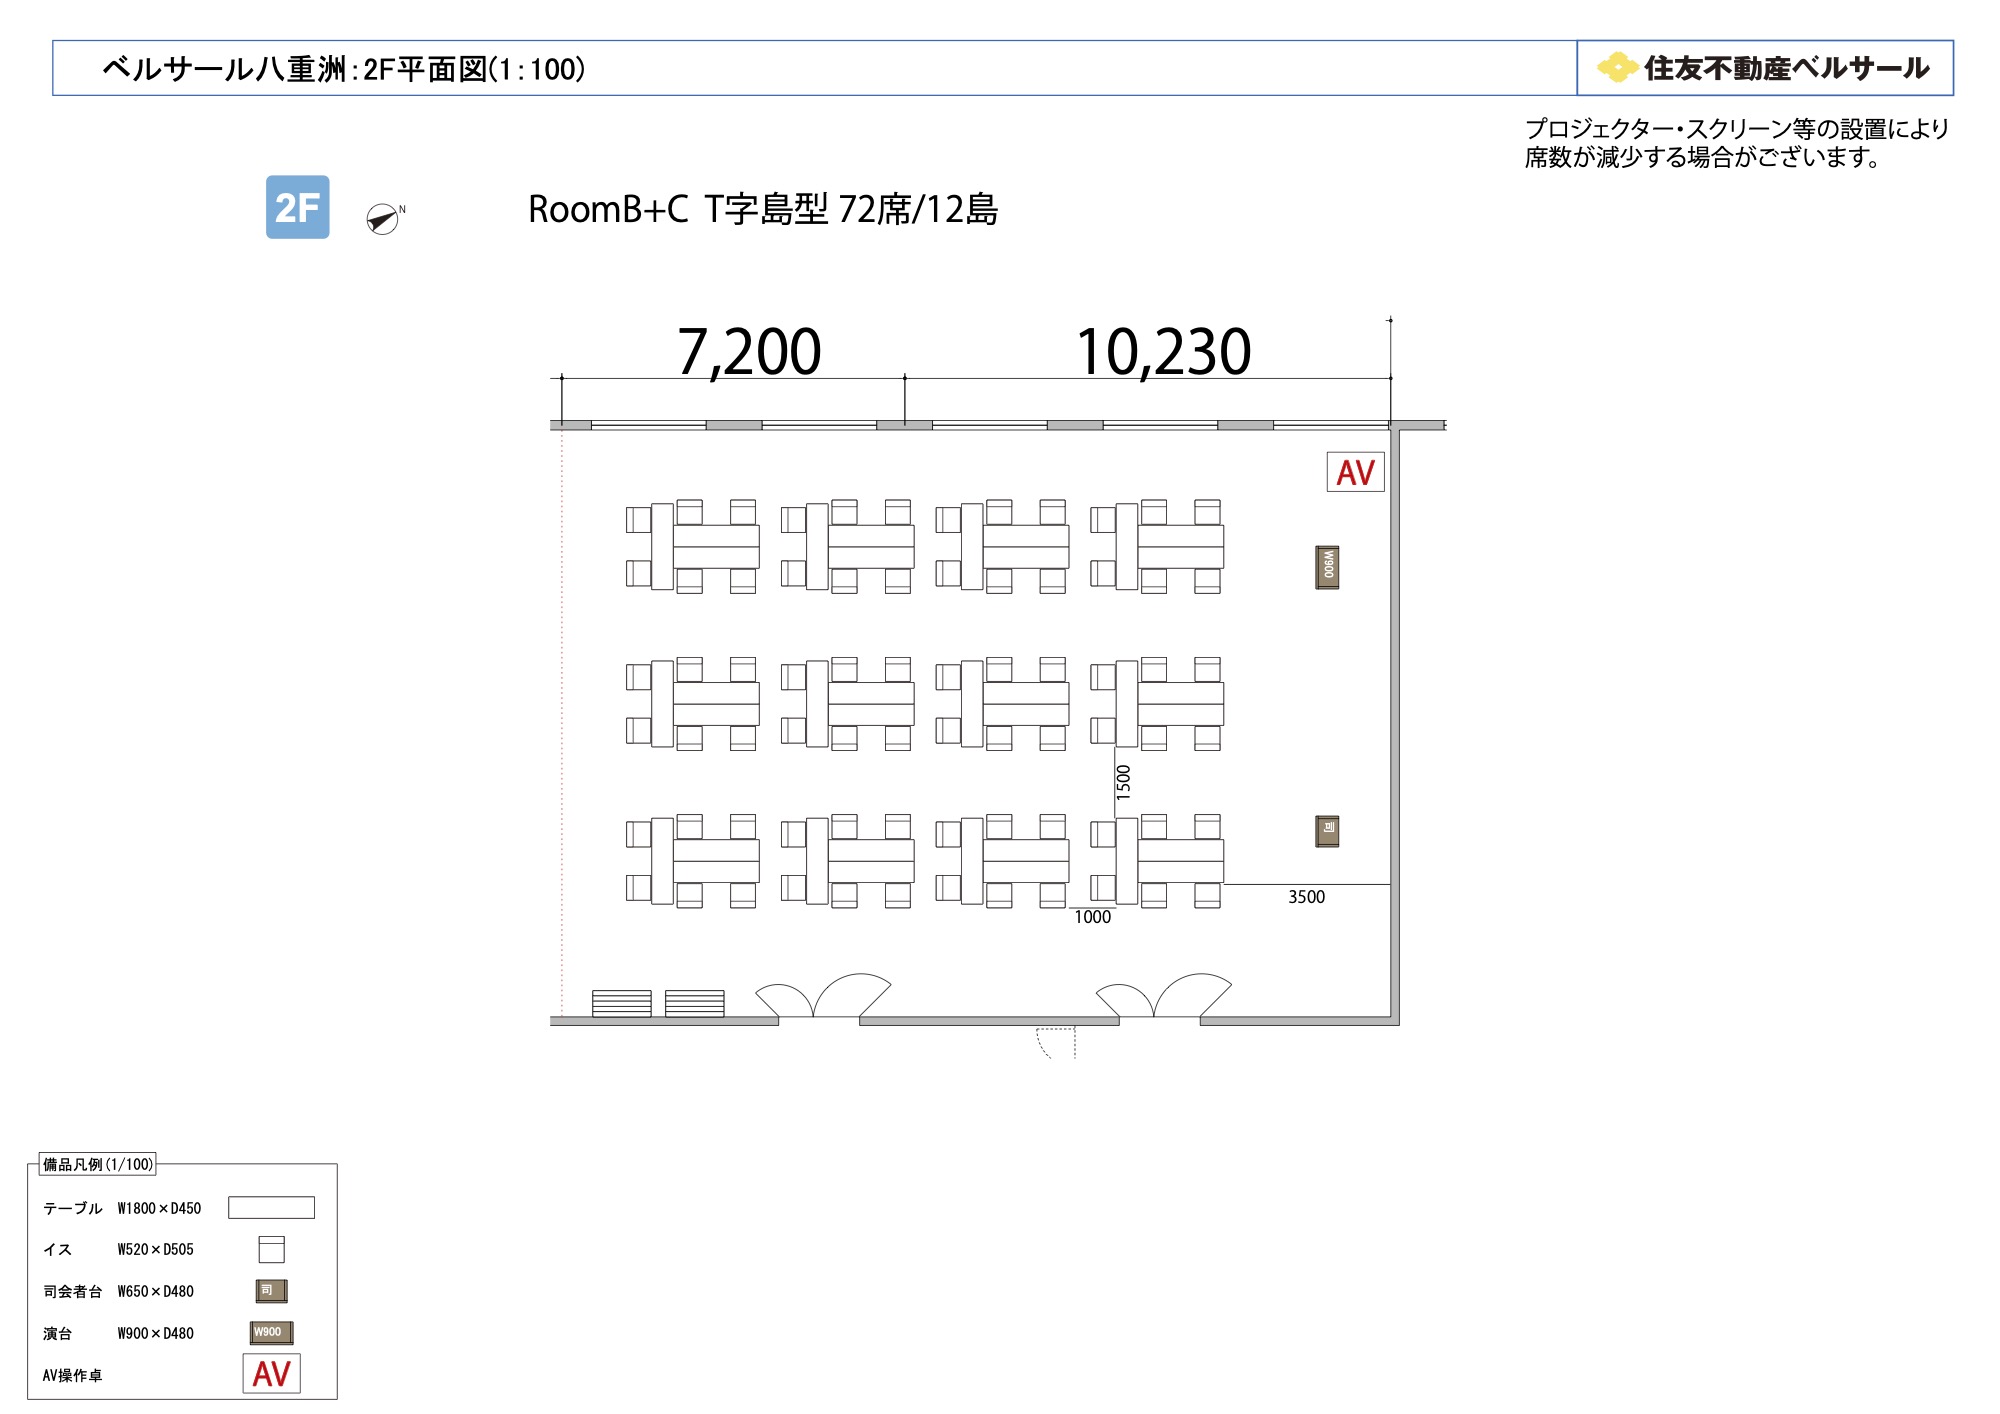This screenshot has height=1414, width=2000.
Task: Select the red AV desk box inside the room
Action: click(1355, 472)
